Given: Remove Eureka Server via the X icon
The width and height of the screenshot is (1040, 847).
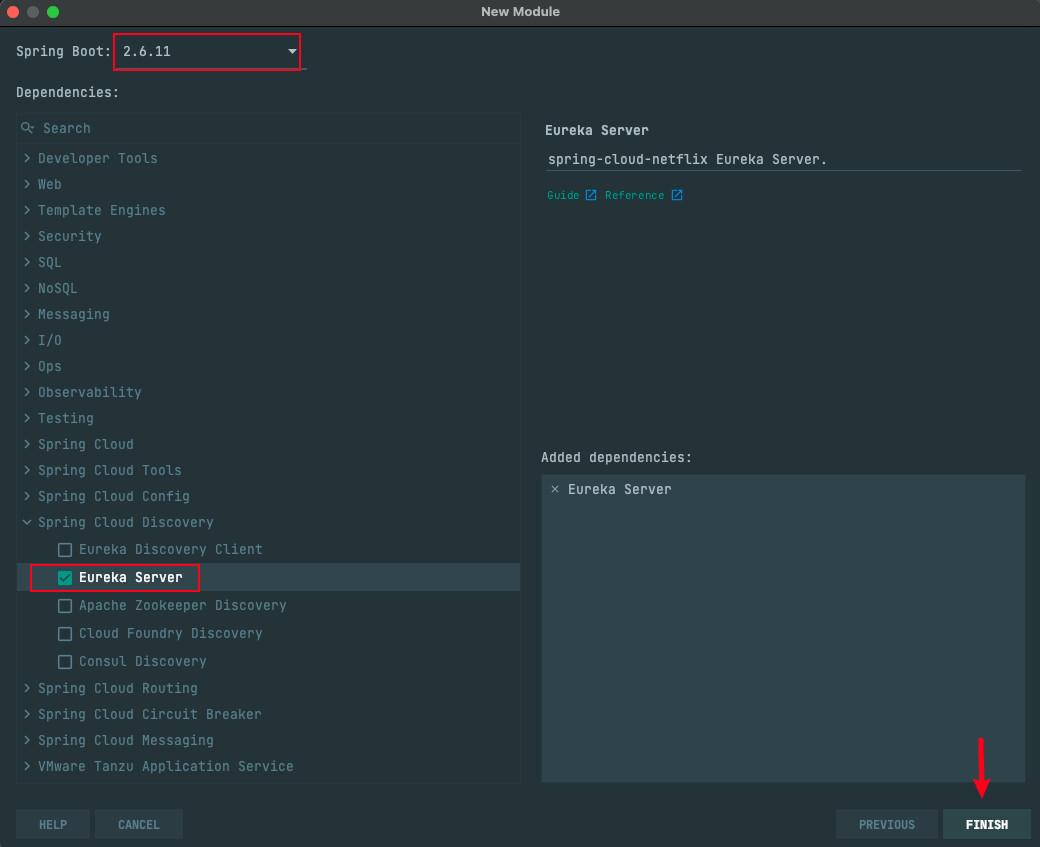Looking at the screenshot, I should pyautogui.click(x=555, y=489).
